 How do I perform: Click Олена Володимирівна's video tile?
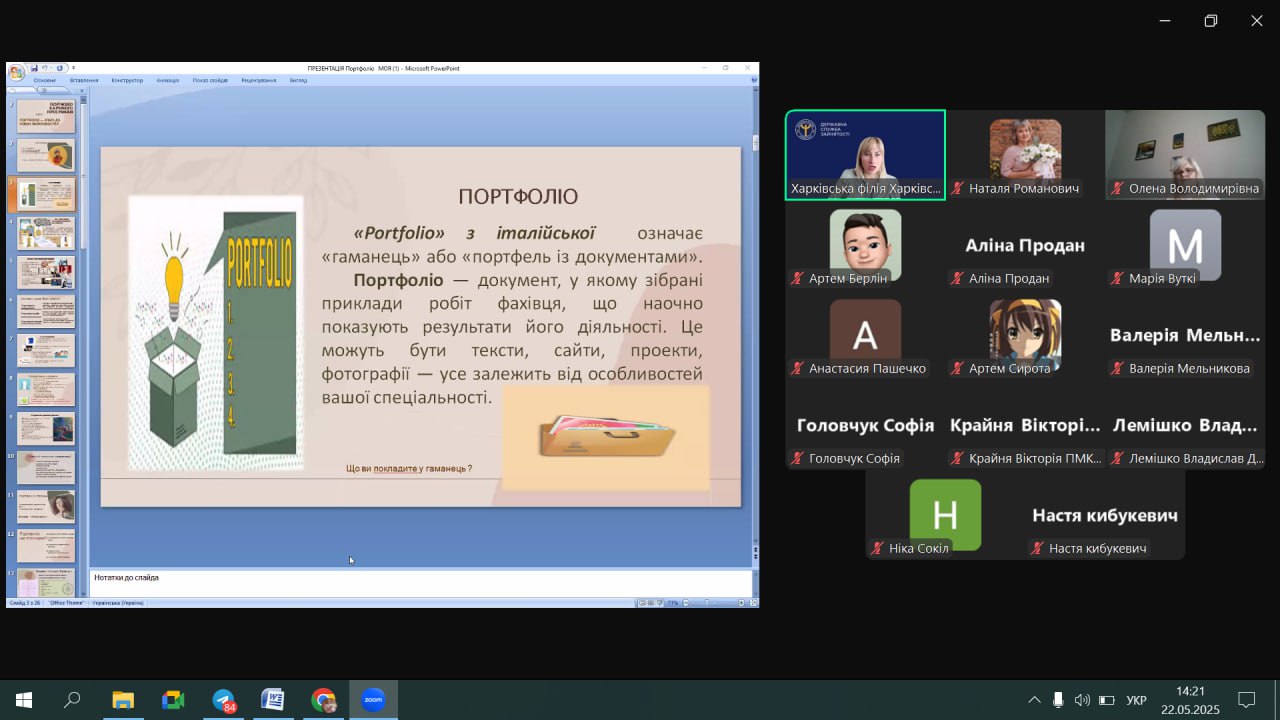click(1185, 155)
